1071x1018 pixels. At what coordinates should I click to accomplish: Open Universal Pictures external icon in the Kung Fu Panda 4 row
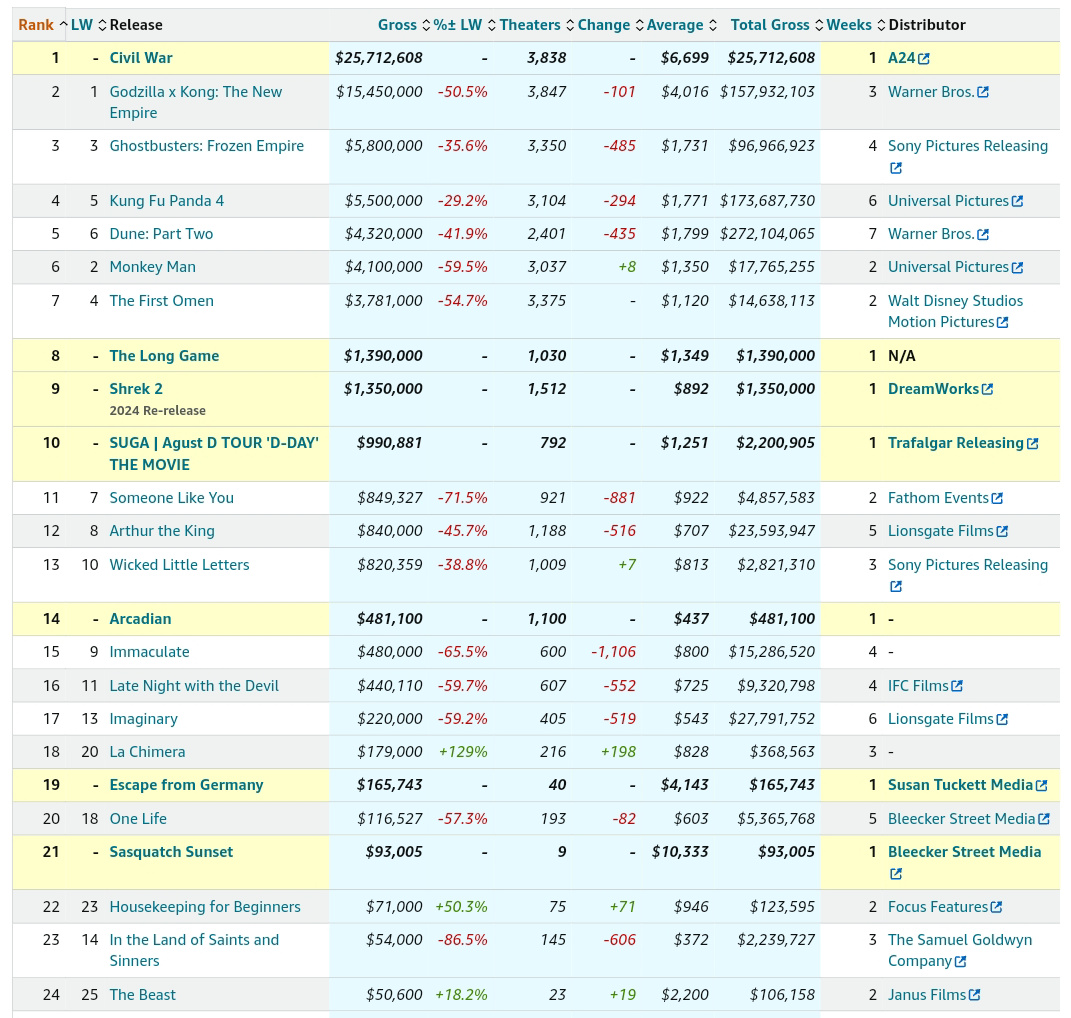pyautogui.click(x=1018, y=202)
